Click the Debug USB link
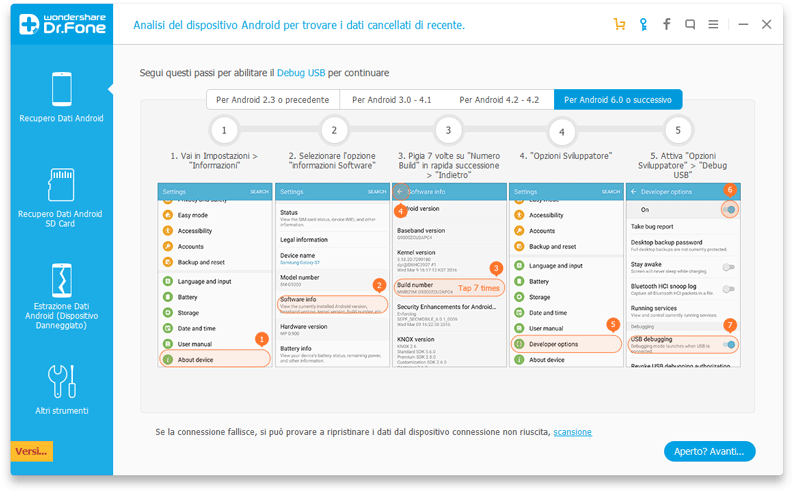 (x=301, y=73)
